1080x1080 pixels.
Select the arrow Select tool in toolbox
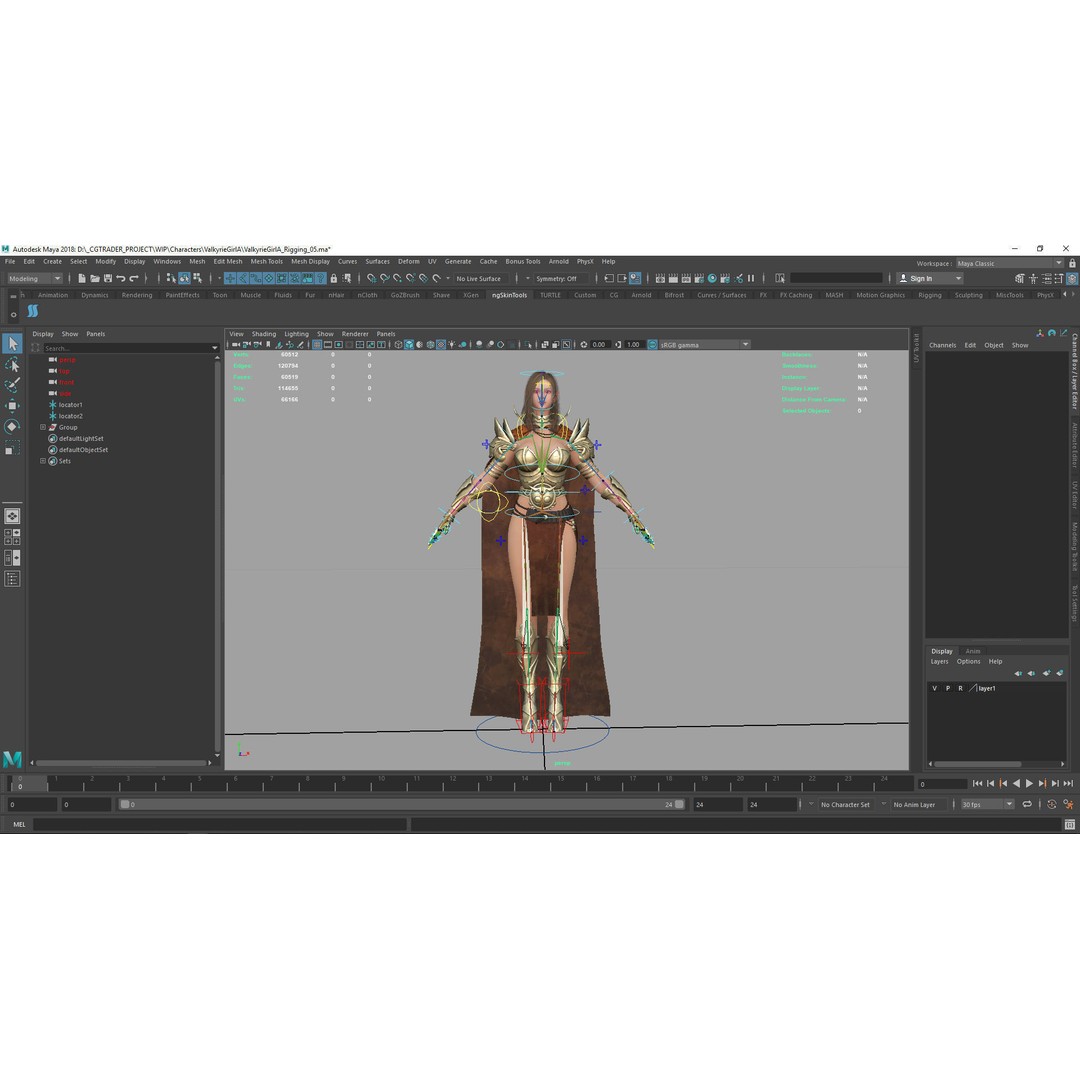point(12,344)
